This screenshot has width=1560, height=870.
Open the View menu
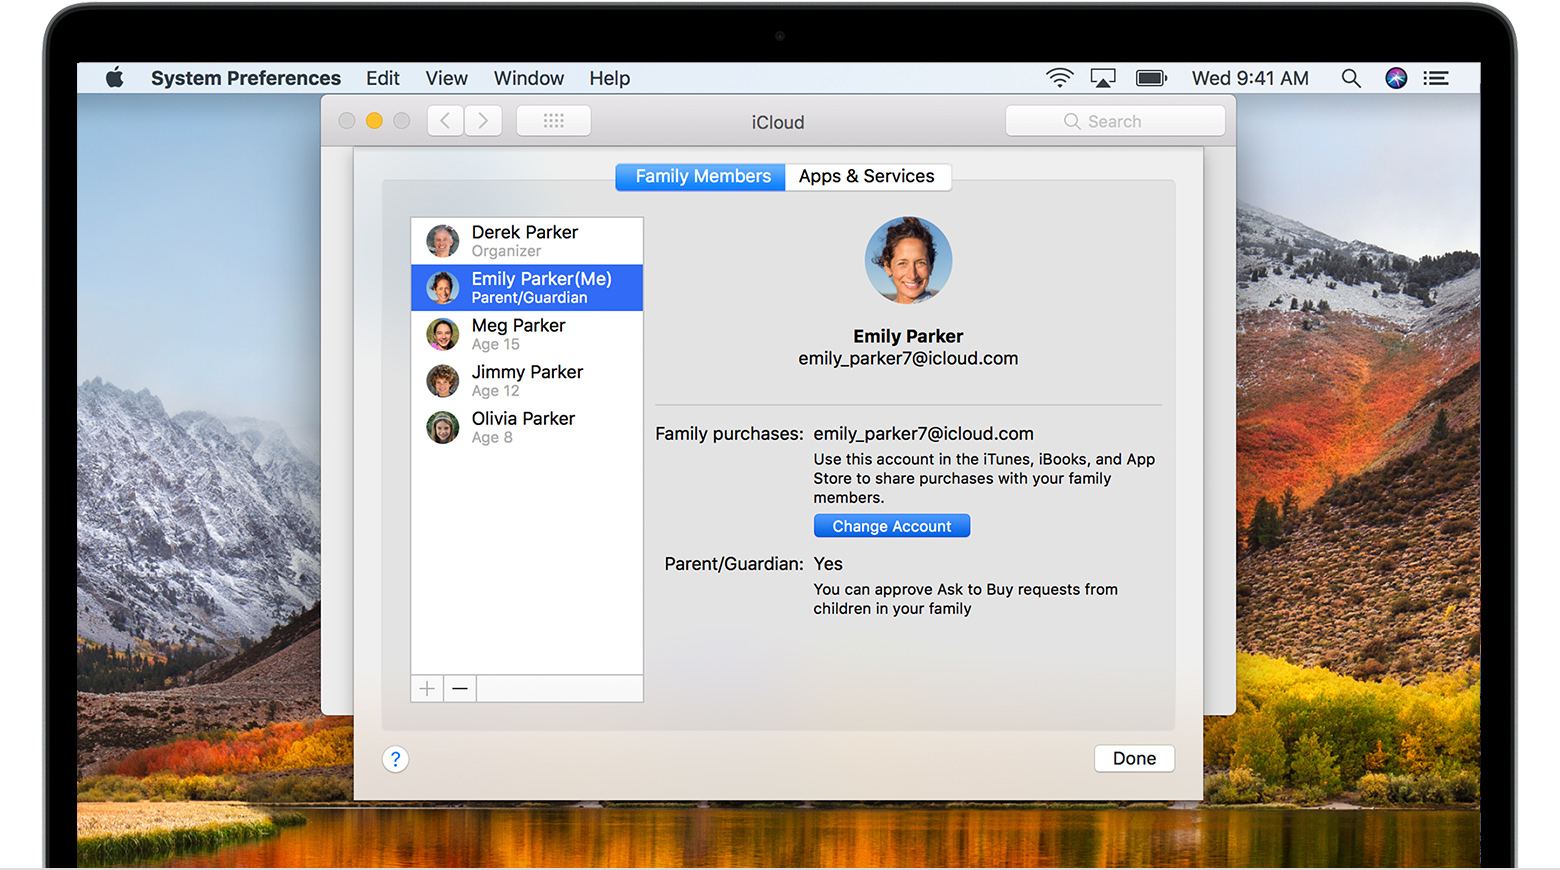446,78
